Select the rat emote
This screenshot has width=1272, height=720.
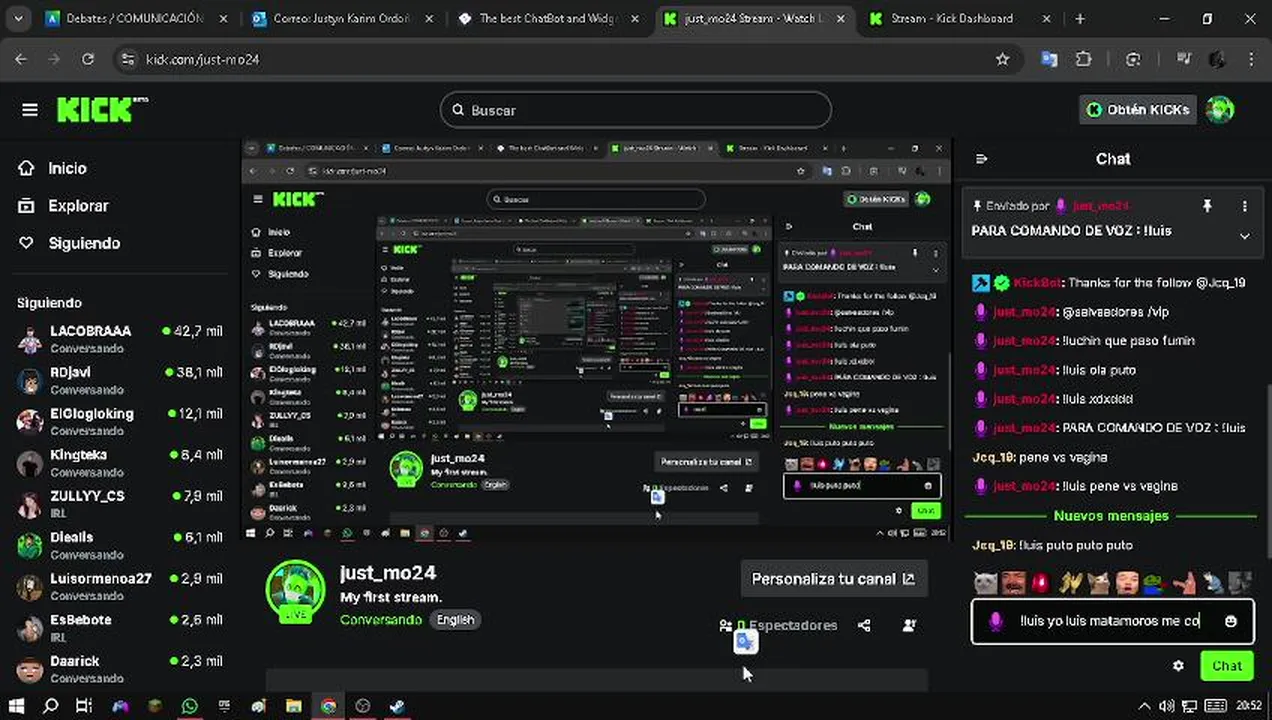[1212, 582]
